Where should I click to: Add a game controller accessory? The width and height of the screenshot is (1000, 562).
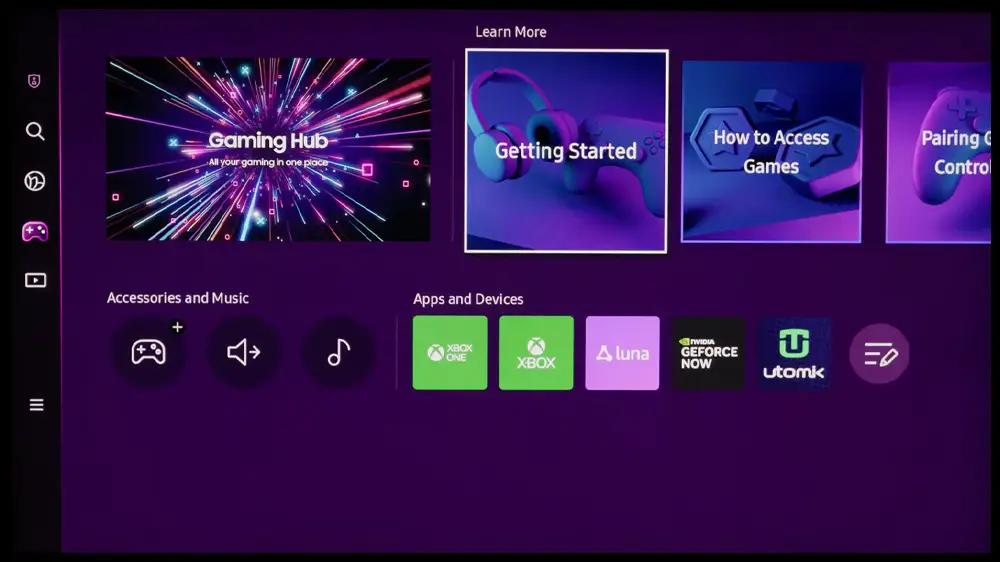[150, 351]
